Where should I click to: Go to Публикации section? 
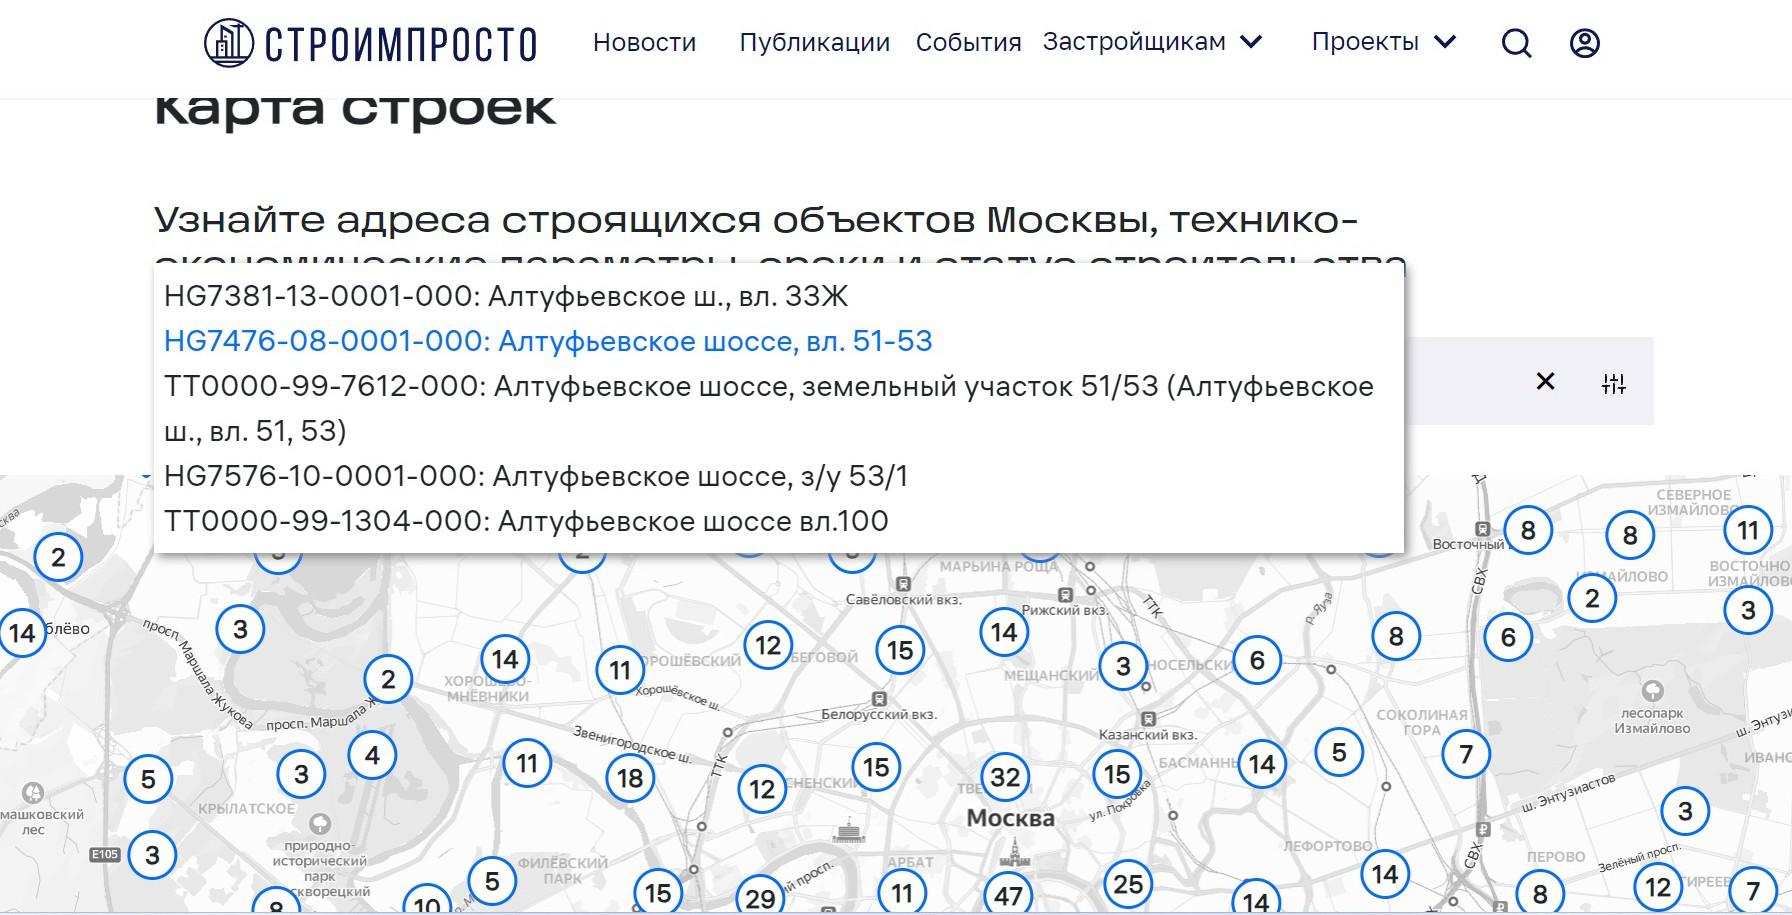click(814, 42)
